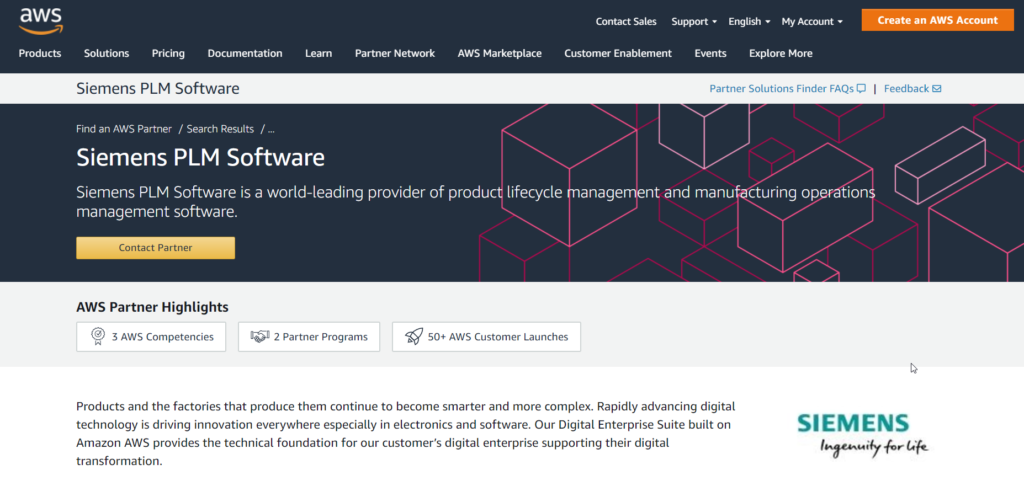Click the FAQs speech bubble icon

tap(861, 89)
